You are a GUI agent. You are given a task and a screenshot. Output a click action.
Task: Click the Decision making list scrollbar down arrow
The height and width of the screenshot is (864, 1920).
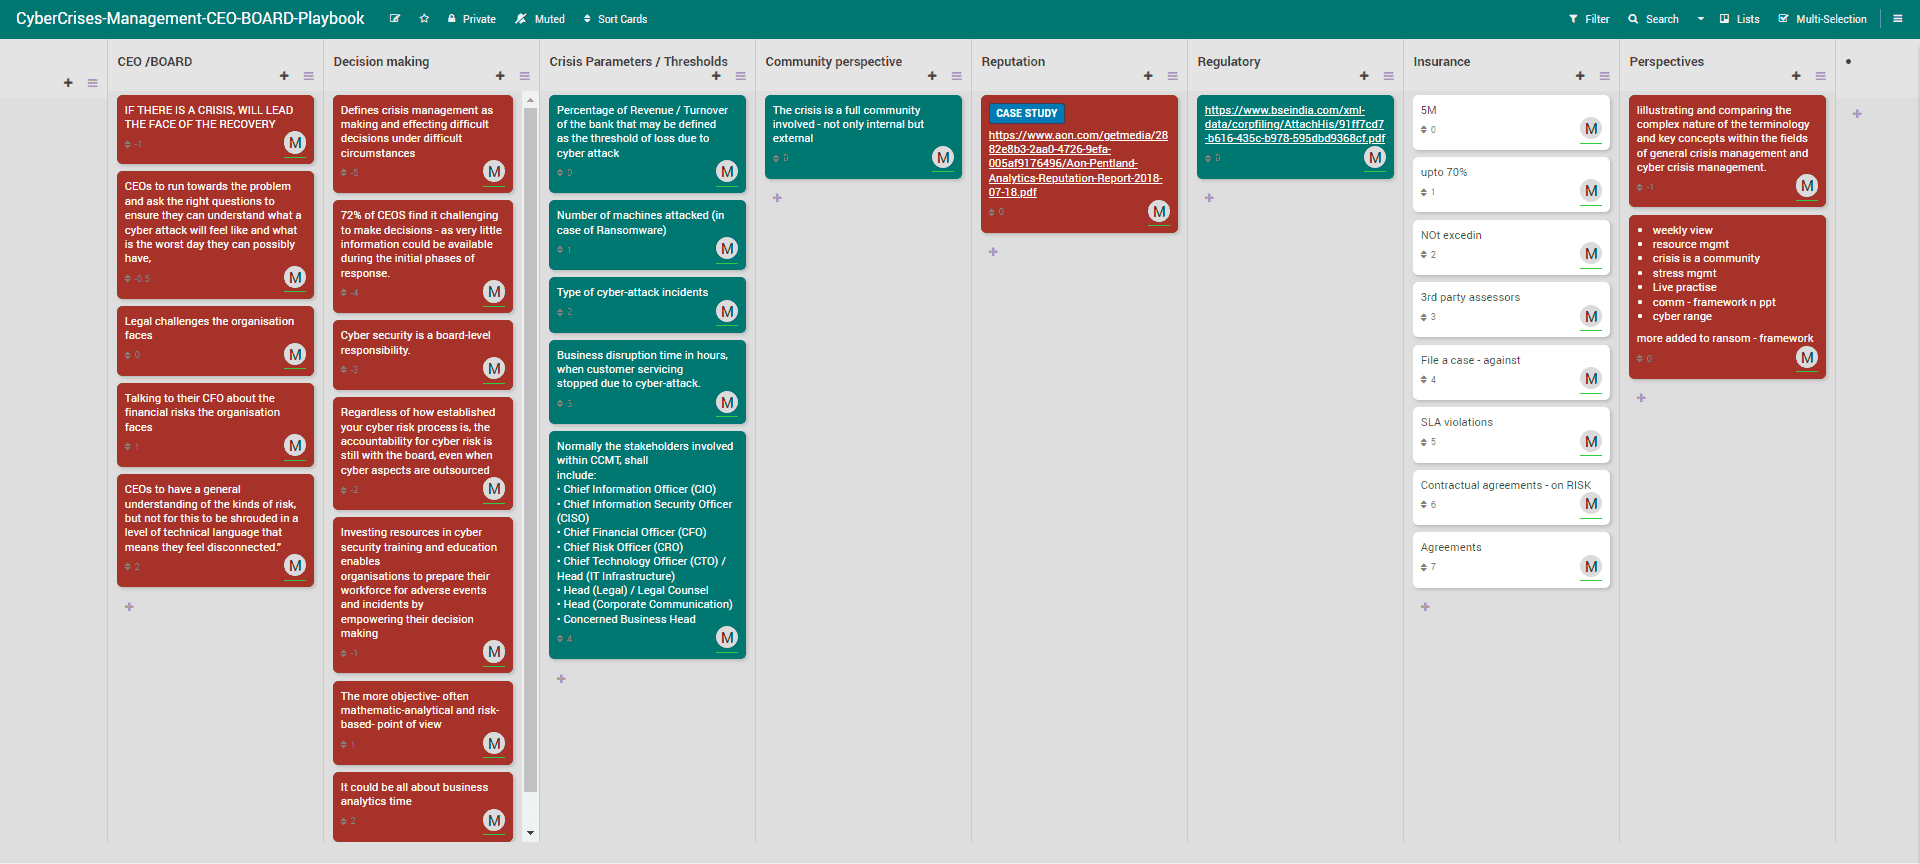pos(530,833)
